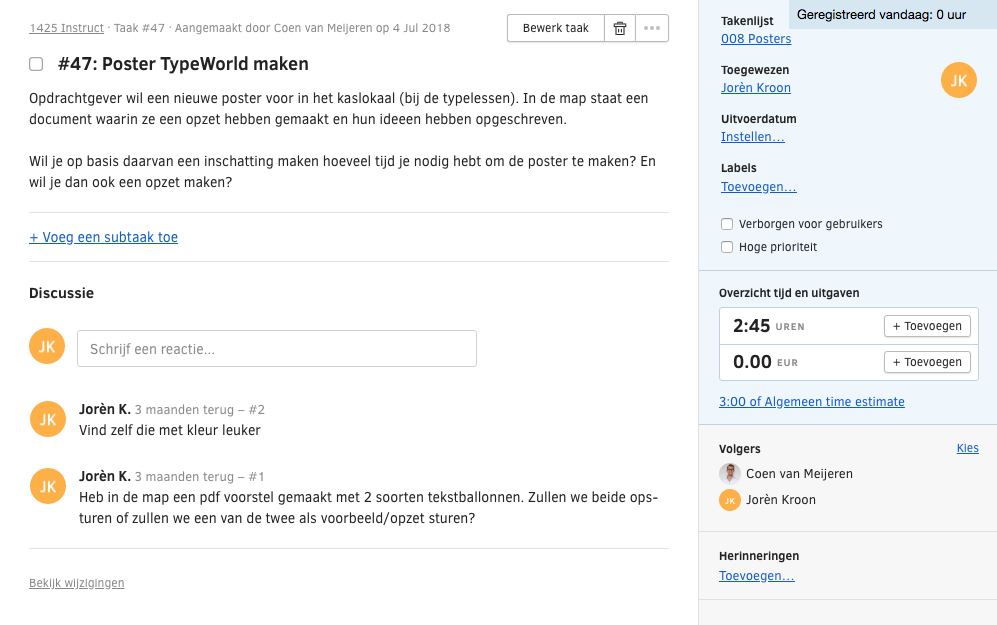Click the trash icon to delete task
Screen dimensions: 997x625
coord(620,28)
